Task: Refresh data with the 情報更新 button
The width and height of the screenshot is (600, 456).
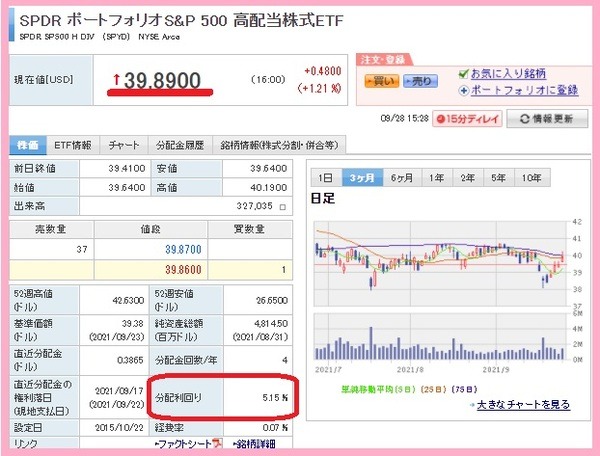Action: point(547,119)
